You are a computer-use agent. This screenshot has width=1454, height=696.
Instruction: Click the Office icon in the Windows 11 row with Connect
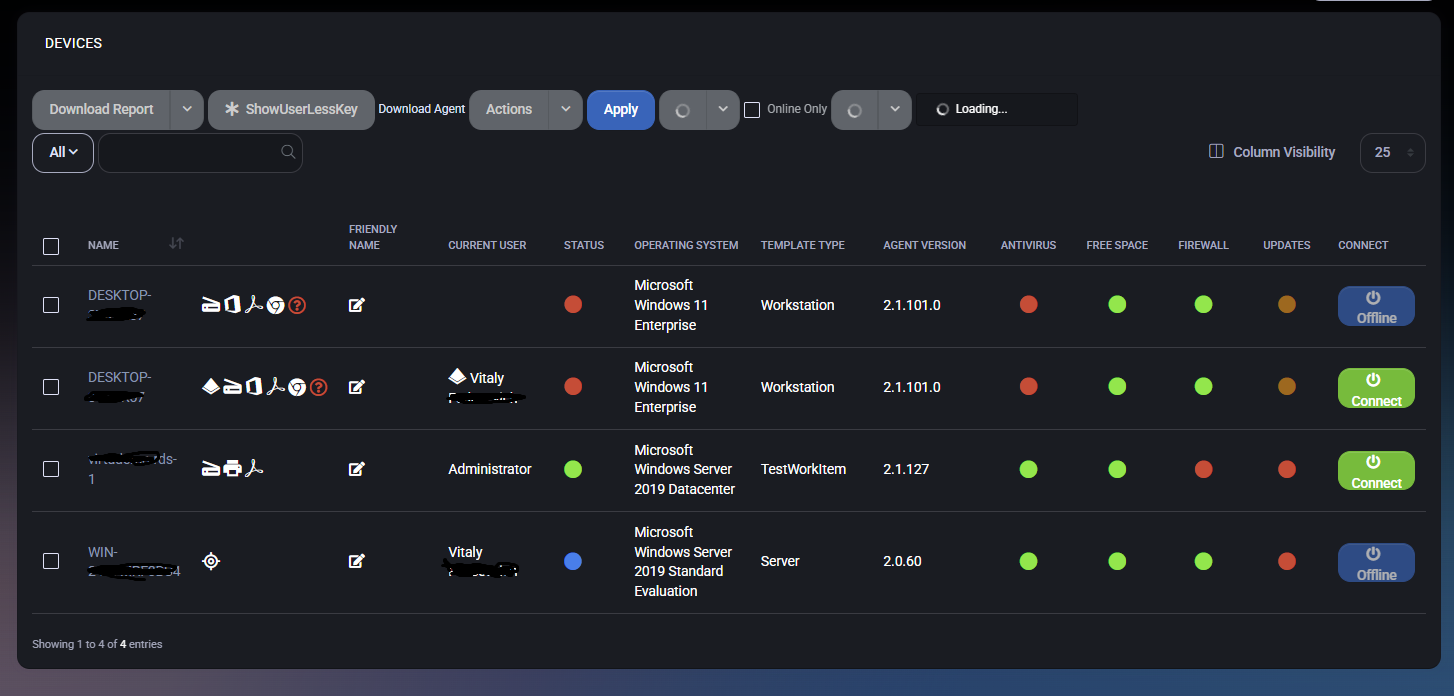254,387
